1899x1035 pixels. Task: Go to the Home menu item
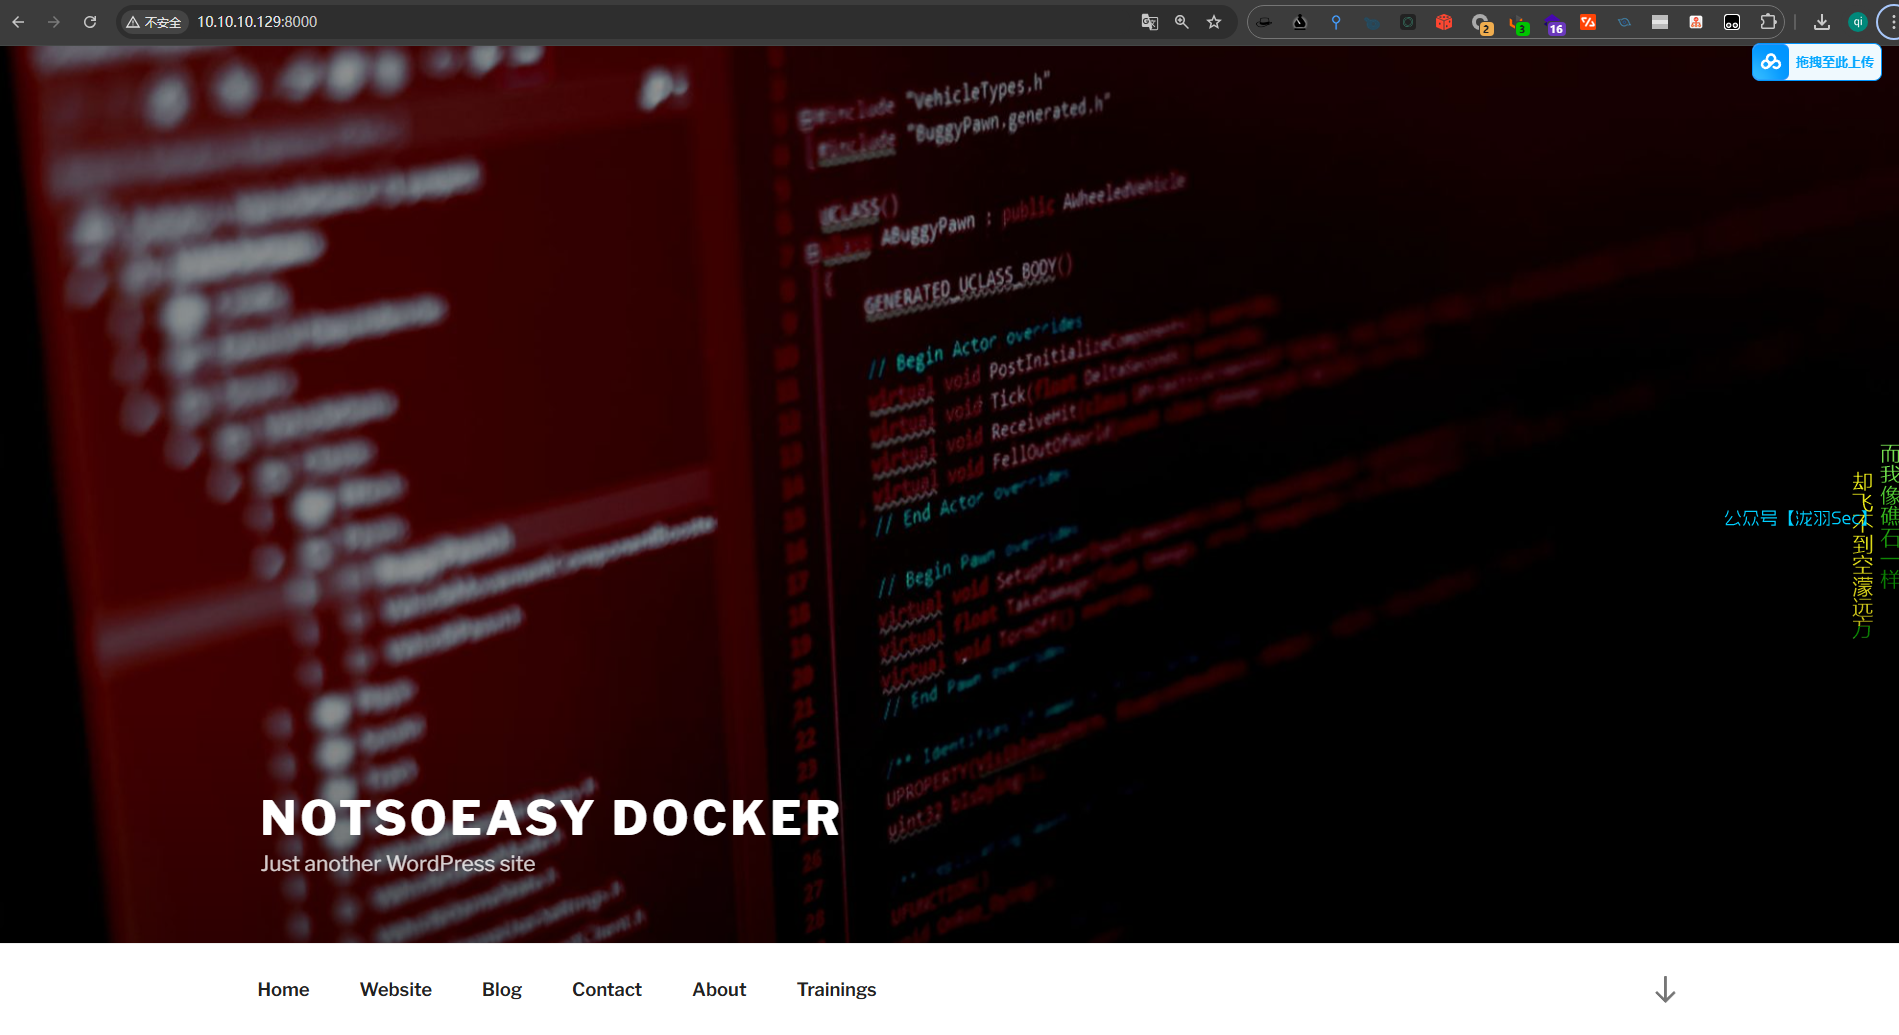point(283,989)
